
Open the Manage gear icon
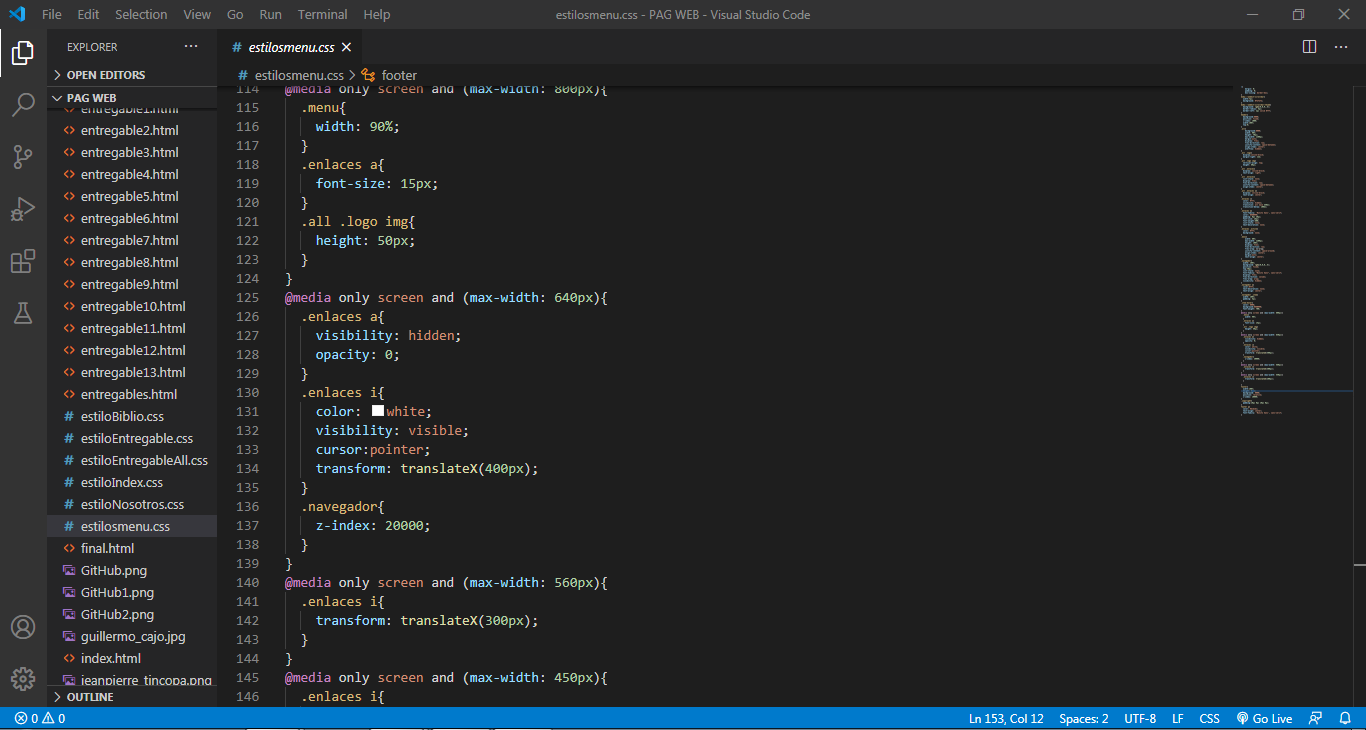[23, 678]
